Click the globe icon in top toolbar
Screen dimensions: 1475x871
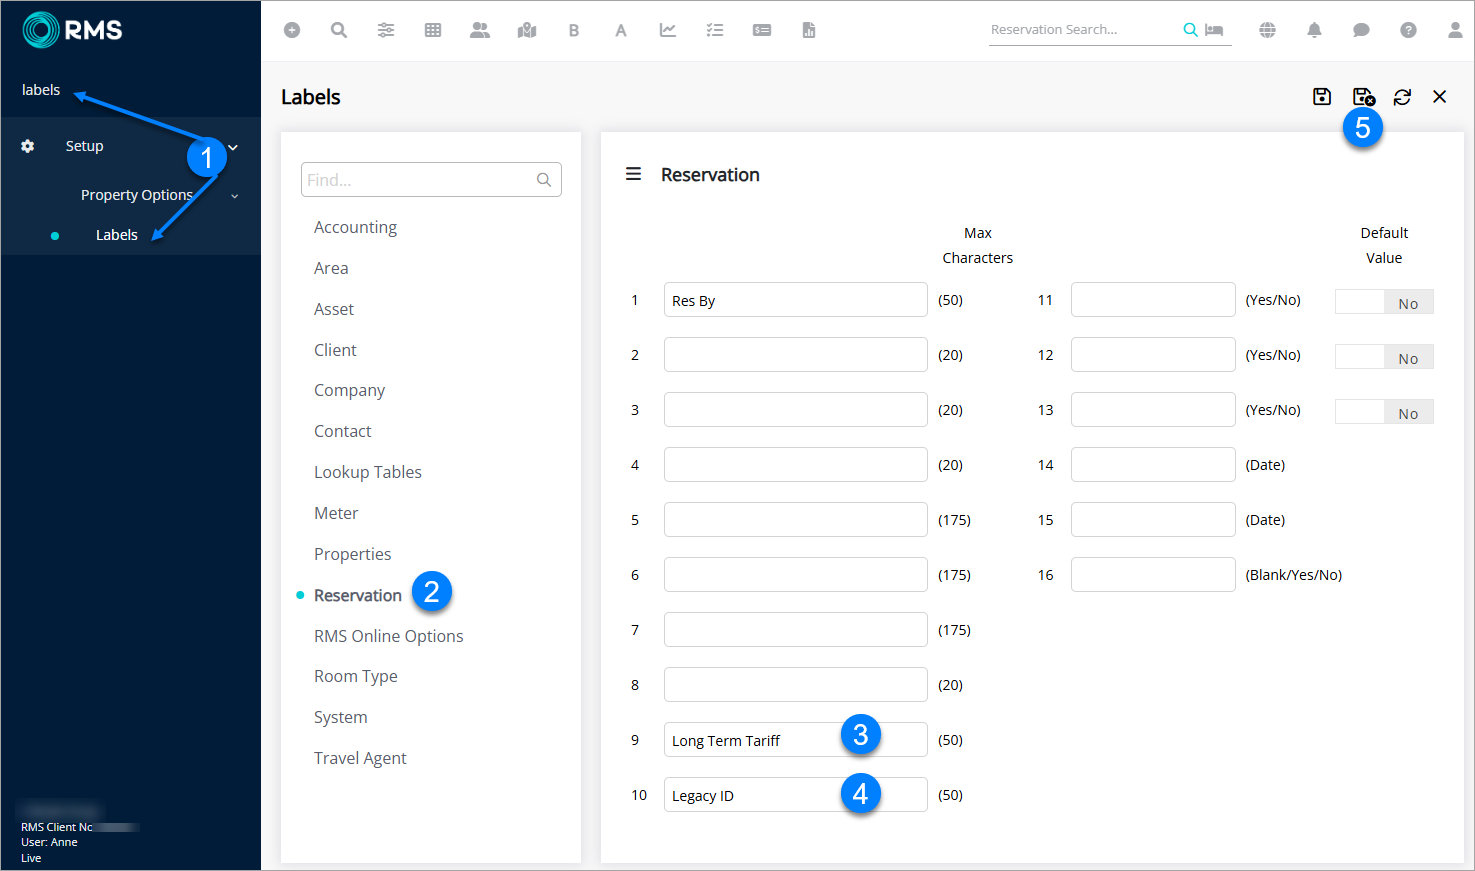tap(1267, 30)
